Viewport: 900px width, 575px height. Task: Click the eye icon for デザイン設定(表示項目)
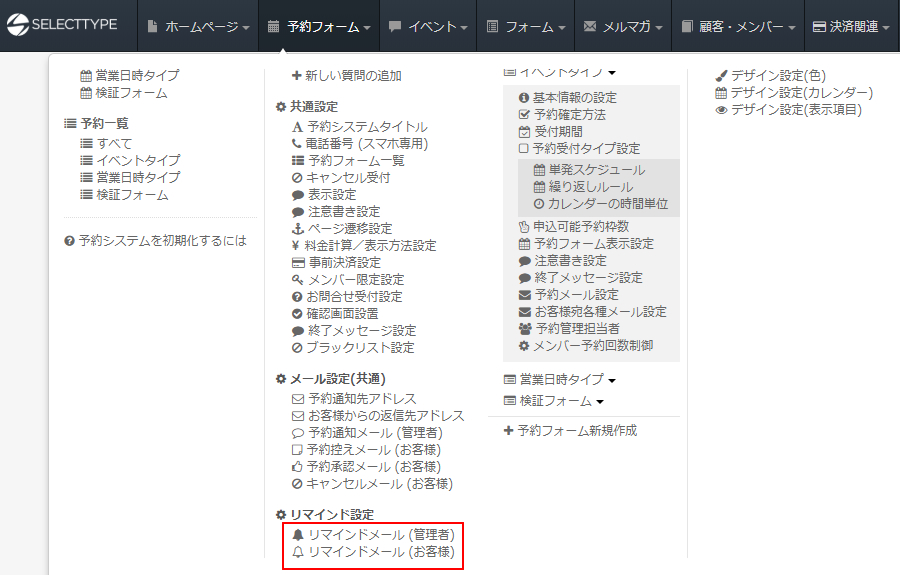[x=721, y=110]
